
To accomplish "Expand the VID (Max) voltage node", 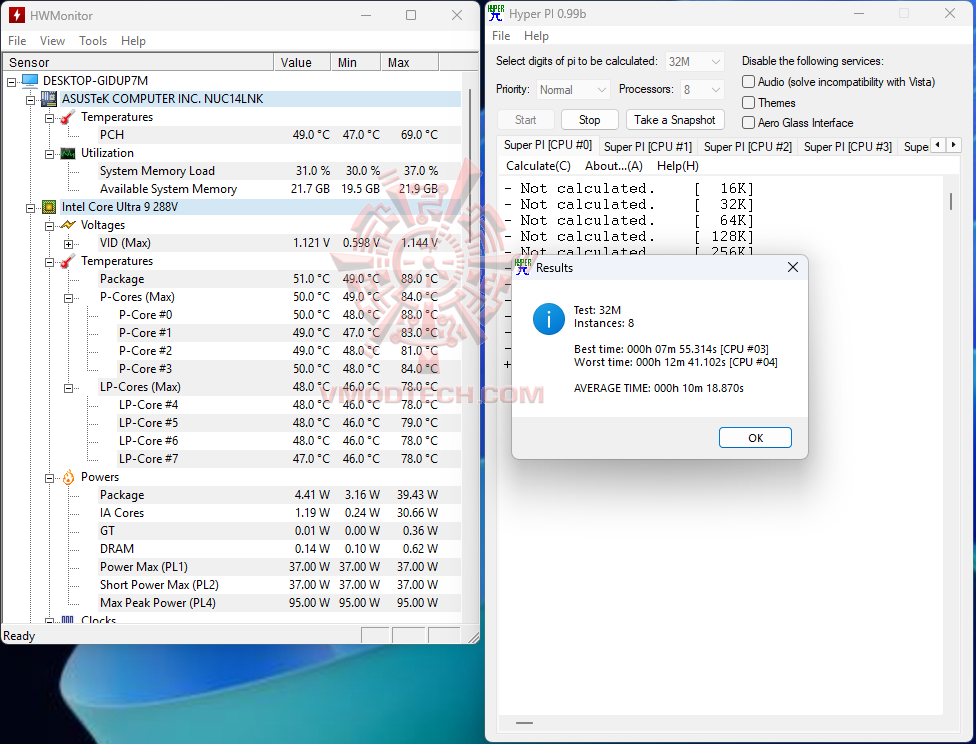I will click(x=68, y=244).
